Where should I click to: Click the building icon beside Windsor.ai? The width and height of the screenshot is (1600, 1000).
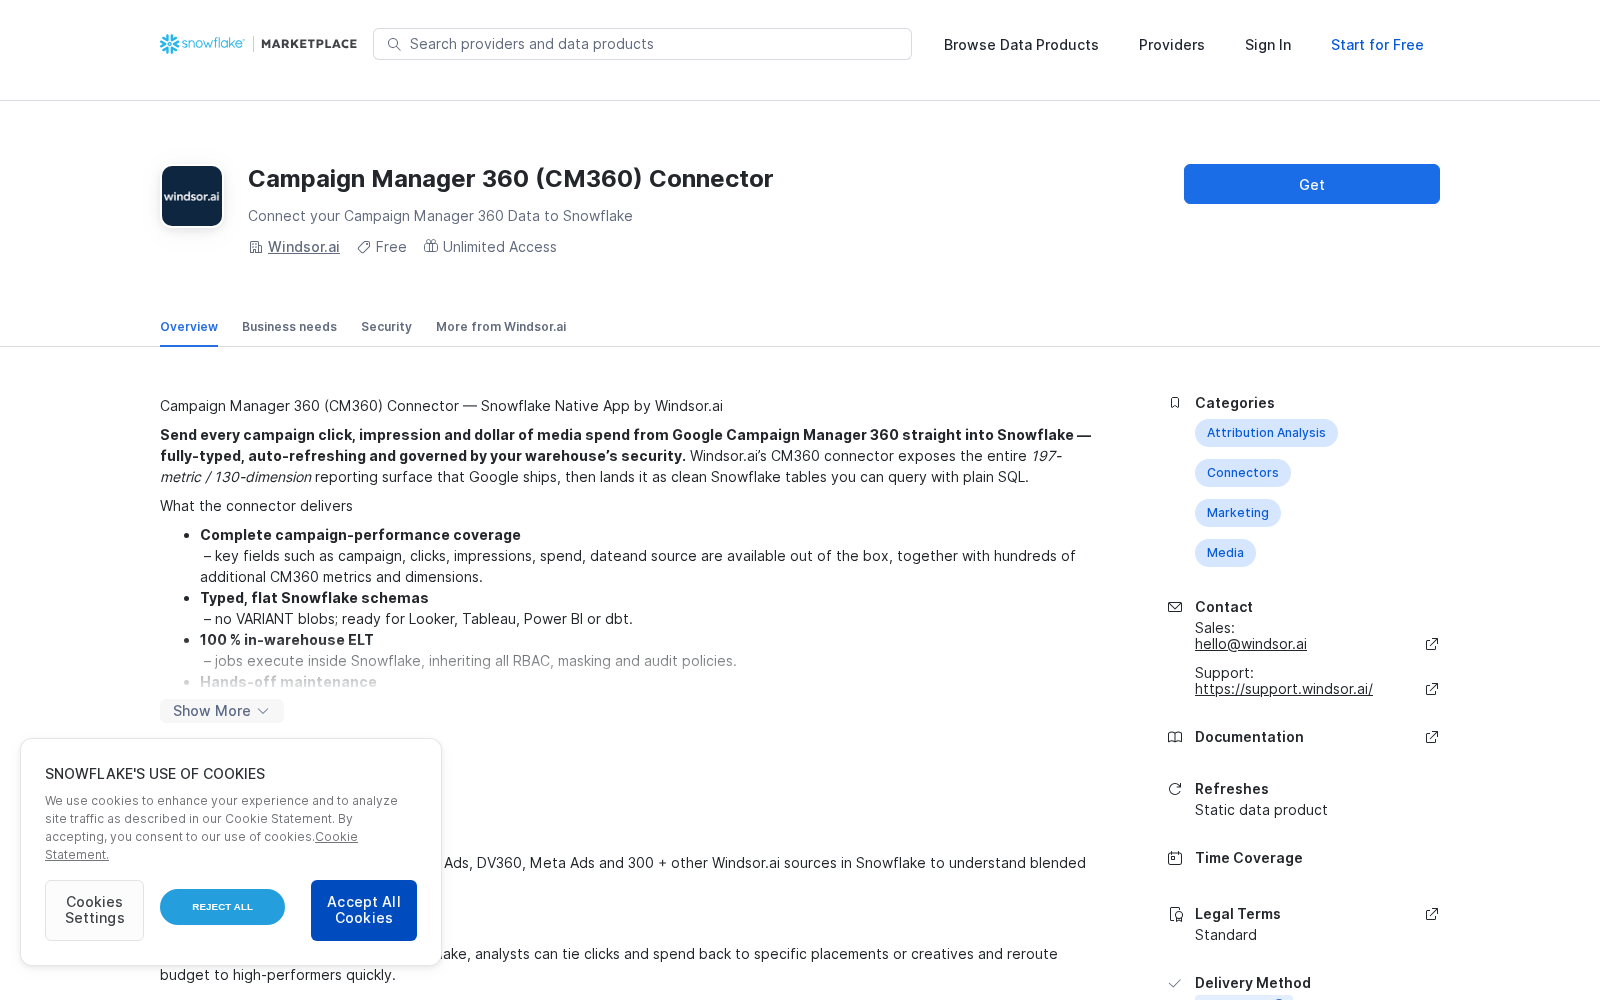click(x=256, y=247)
